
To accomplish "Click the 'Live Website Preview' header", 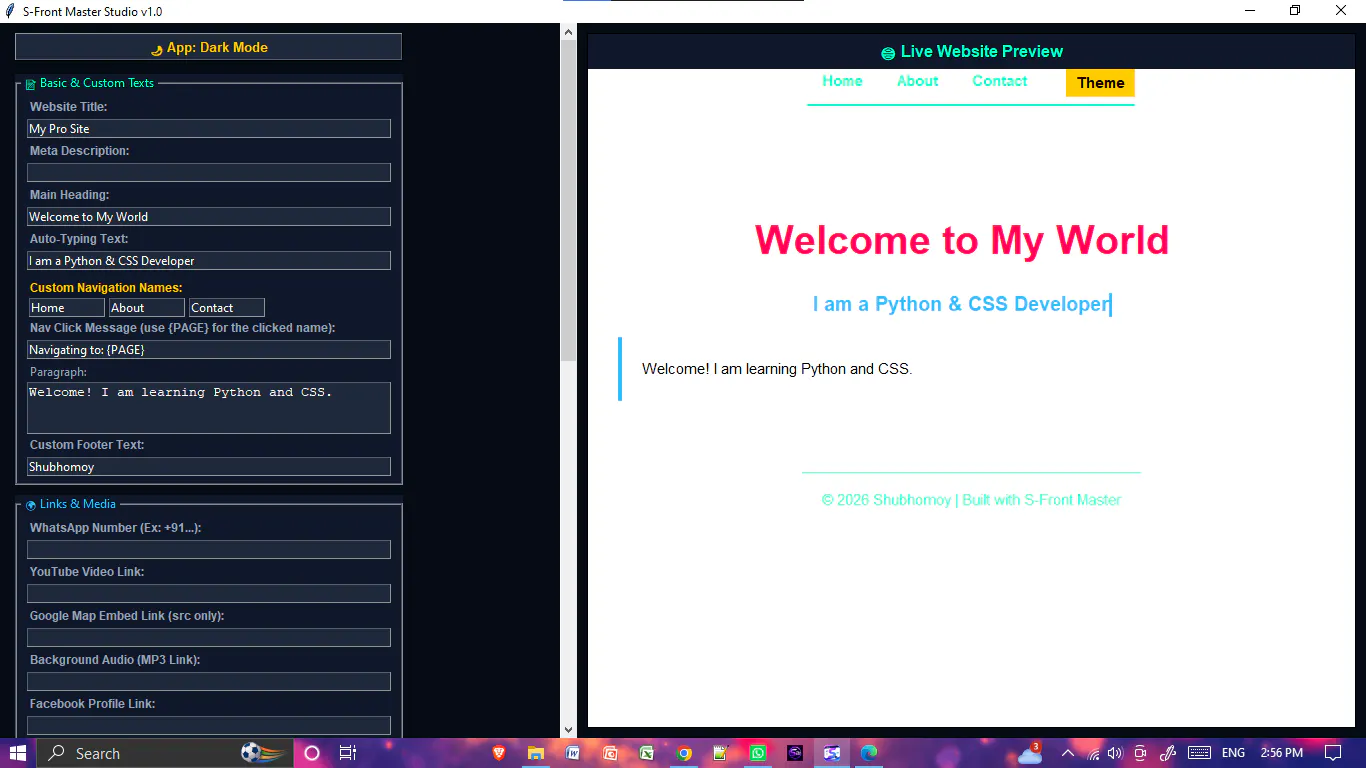I will [971, 52].
